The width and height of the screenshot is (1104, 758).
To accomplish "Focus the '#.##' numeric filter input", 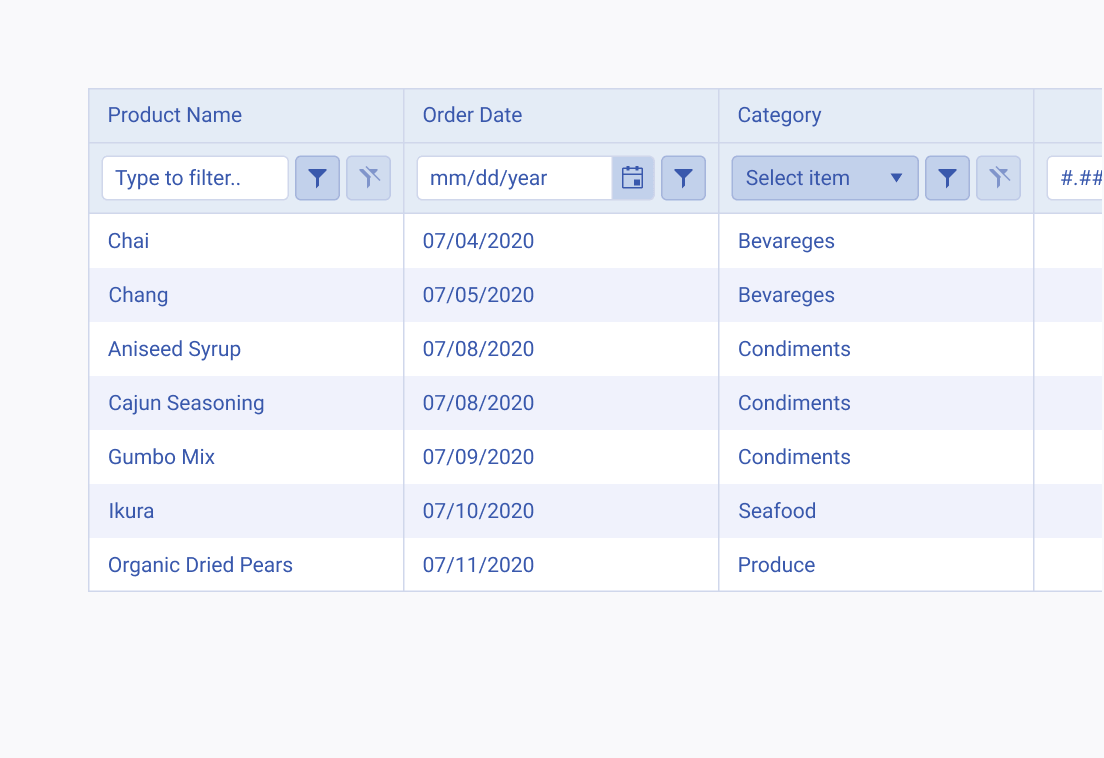I will tap(1075, 178).
